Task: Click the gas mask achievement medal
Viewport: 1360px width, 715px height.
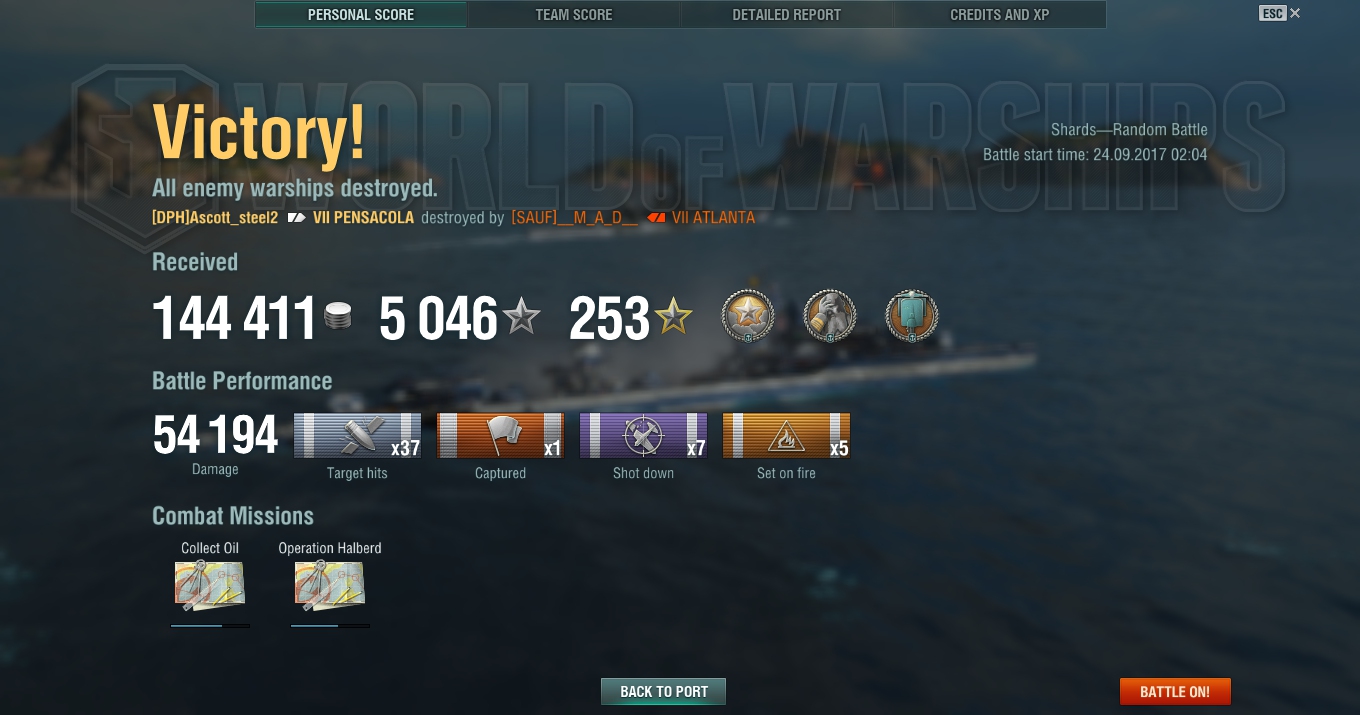Action: (830, 317)
